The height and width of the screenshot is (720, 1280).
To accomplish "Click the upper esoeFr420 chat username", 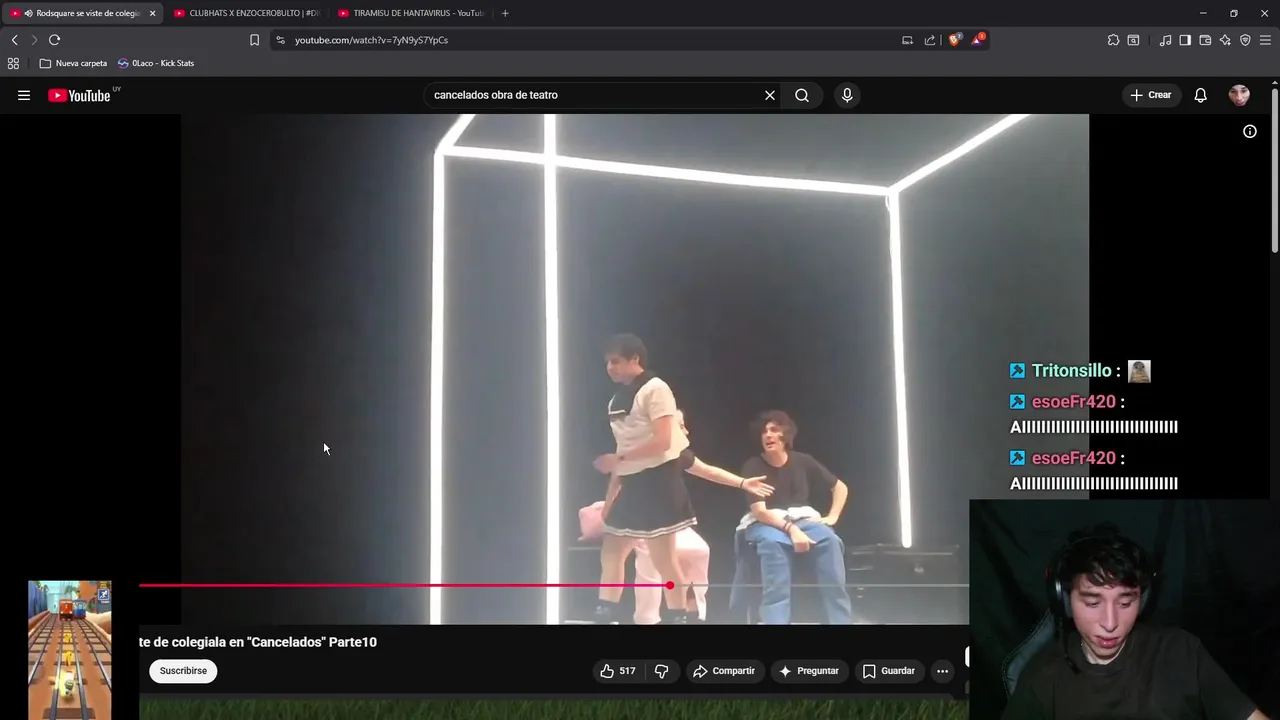I will click(x=1073, y=402).
